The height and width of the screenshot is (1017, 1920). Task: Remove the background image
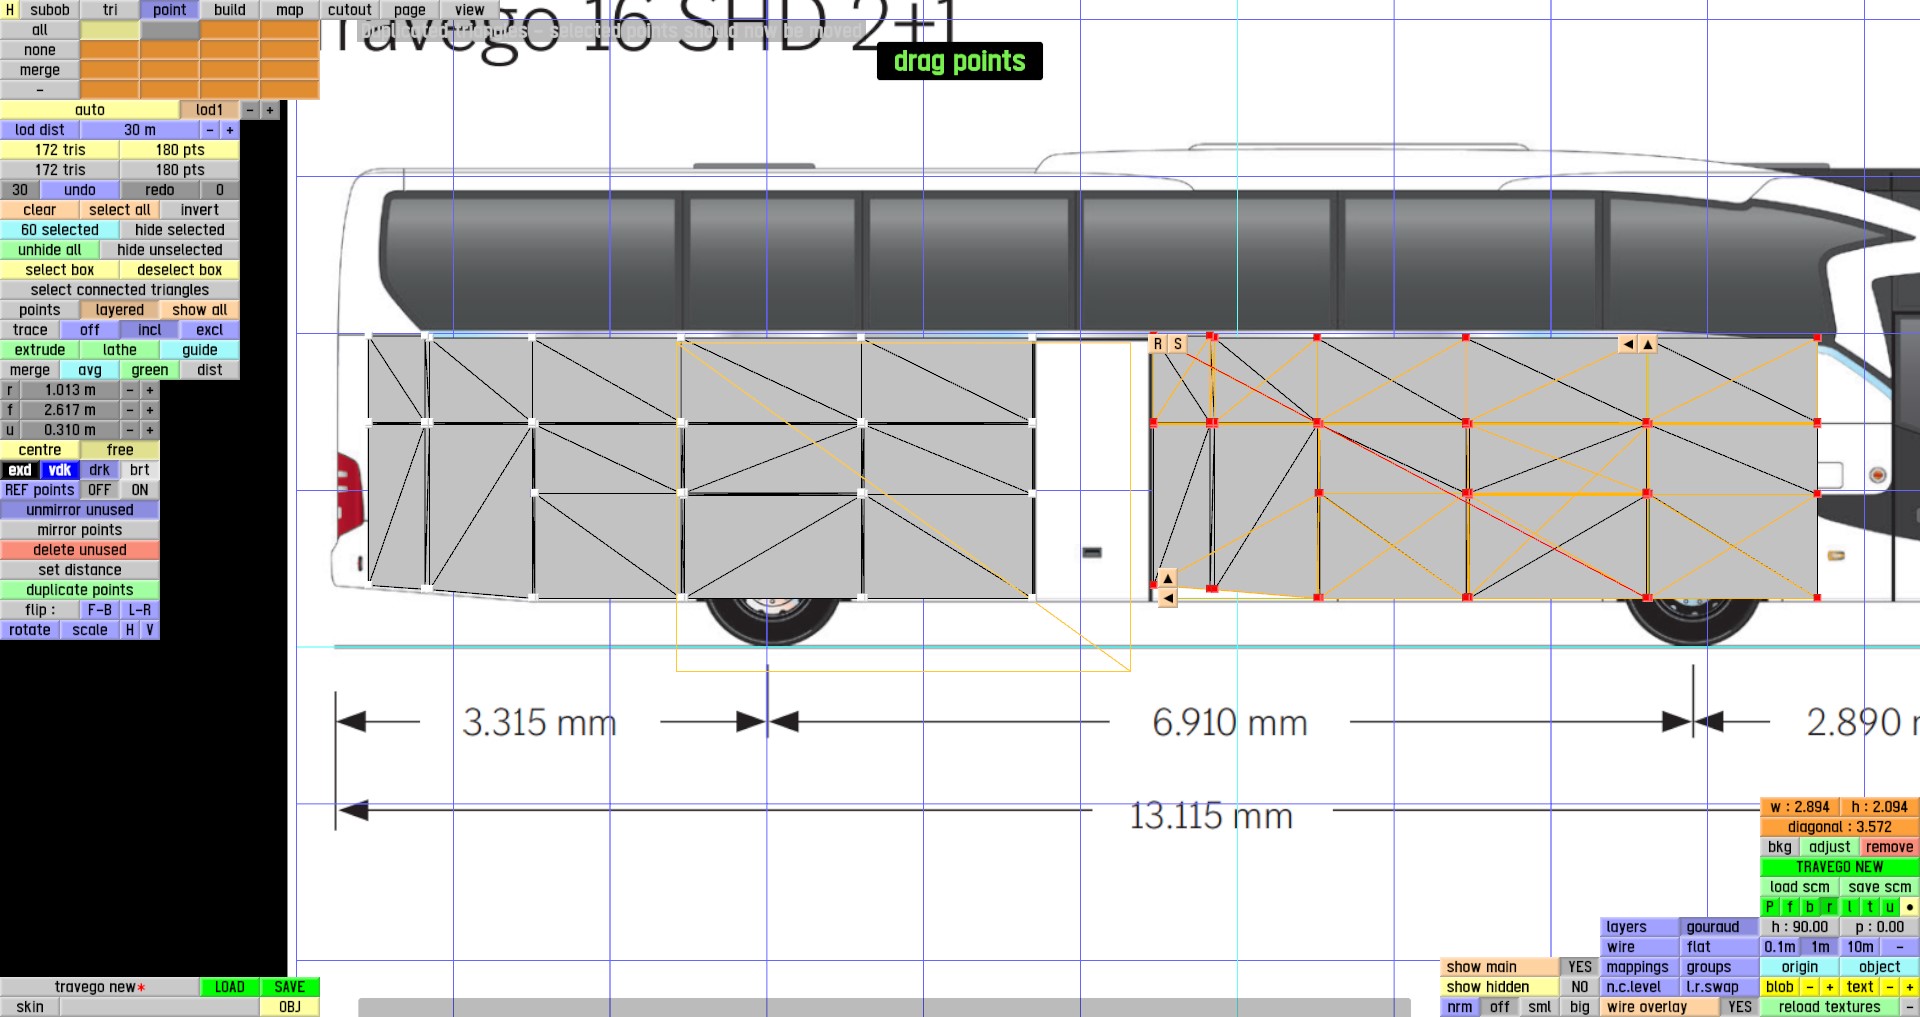pos(1890,847)
